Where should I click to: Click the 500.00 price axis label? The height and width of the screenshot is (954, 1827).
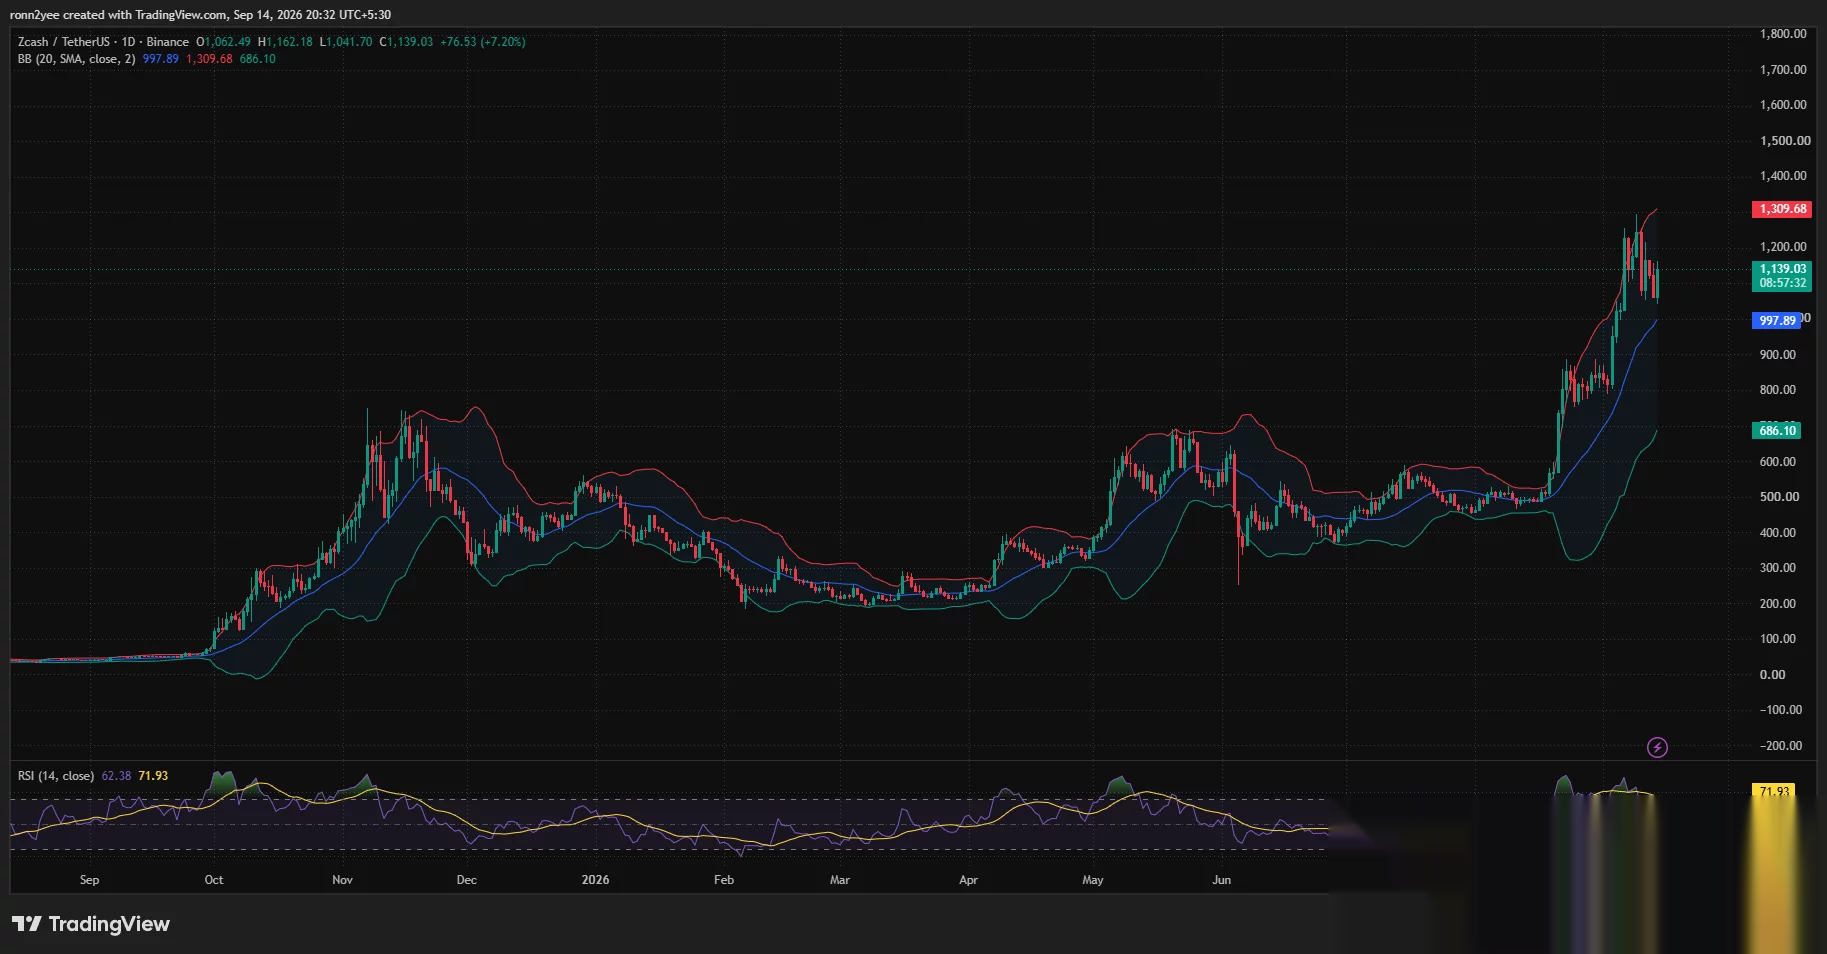(1779, 497)
